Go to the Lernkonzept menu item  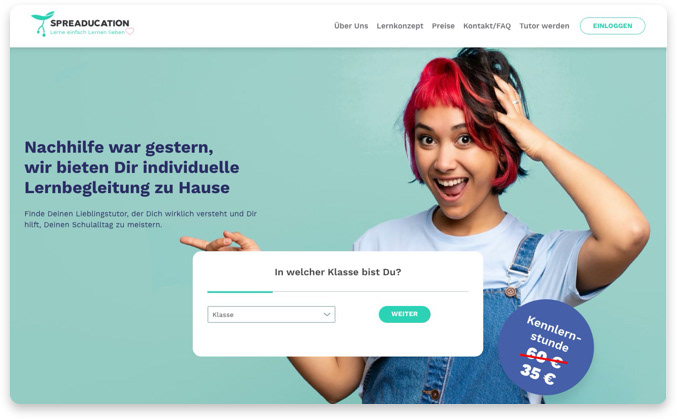point(400,26)
